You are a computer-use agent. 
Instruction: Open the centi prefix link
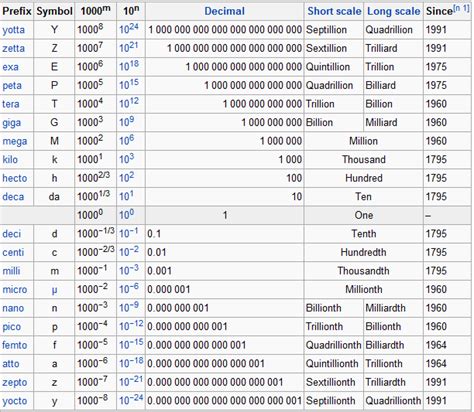click(x=13, y=252)
